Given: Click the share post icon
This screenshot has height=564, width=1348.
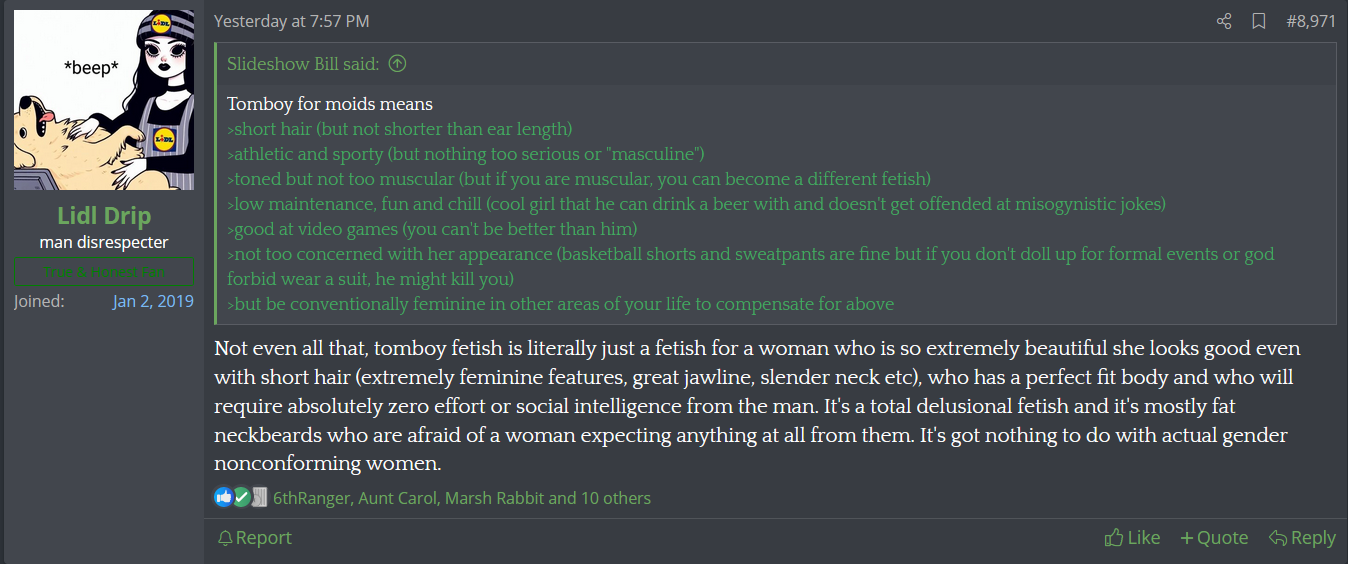Looking at the screenshot, I should click(1224, 21).
